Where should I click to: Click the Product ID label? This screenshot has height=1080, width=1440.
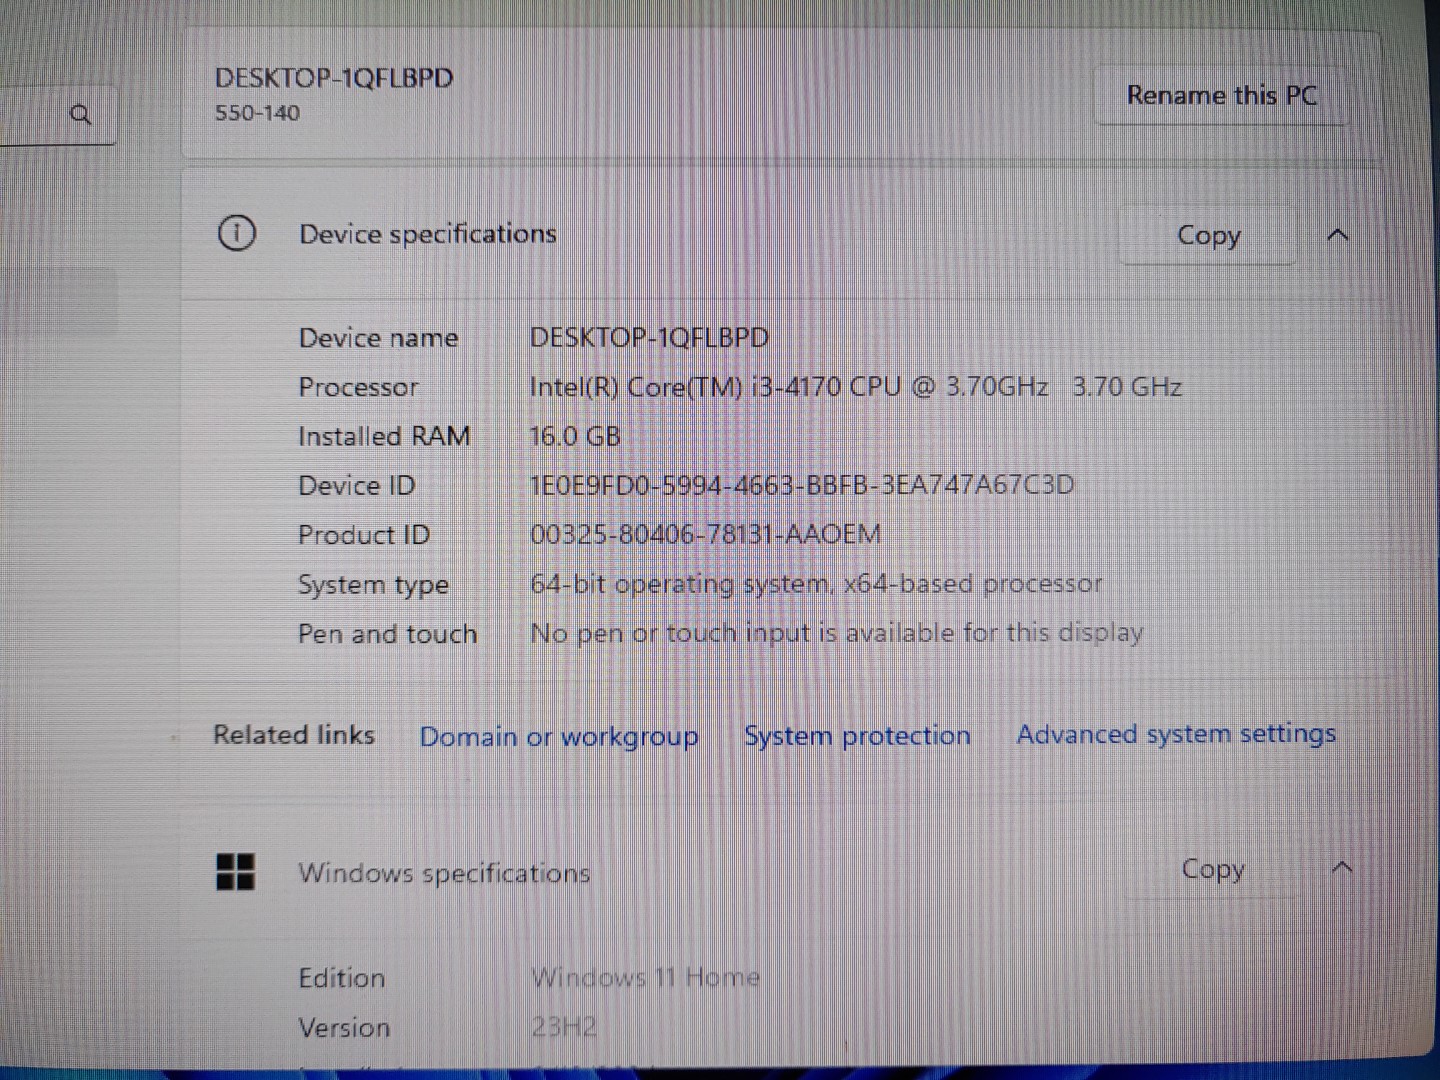point(364,535)
